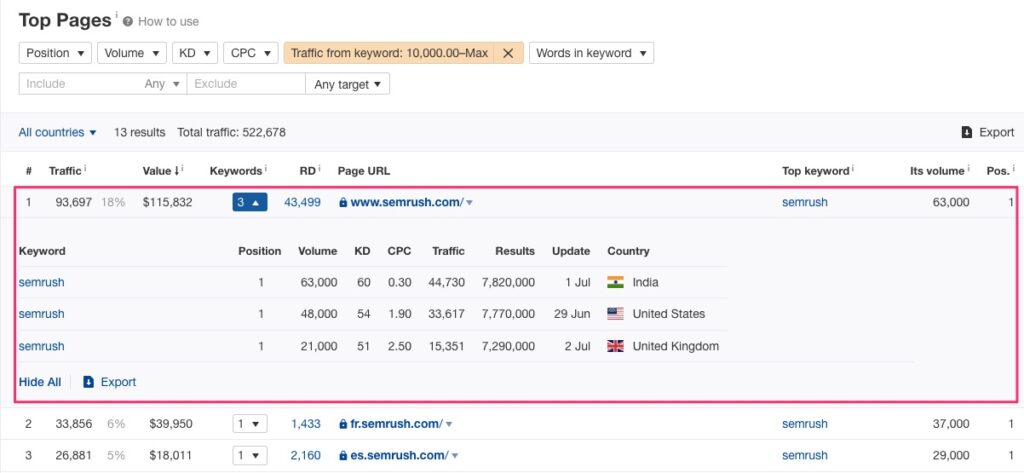1024x473 pixels.
Task: Remove the Traffic from keyword filter with X
Action: [508, 53]
